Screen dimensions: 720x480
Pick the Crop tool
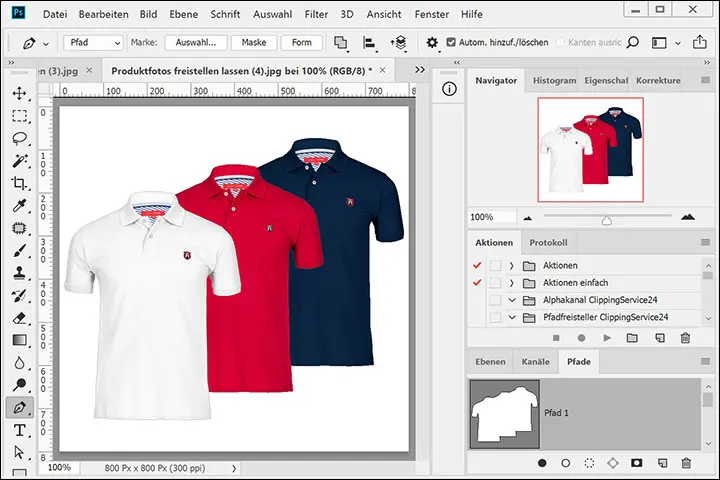click(19, 183)
